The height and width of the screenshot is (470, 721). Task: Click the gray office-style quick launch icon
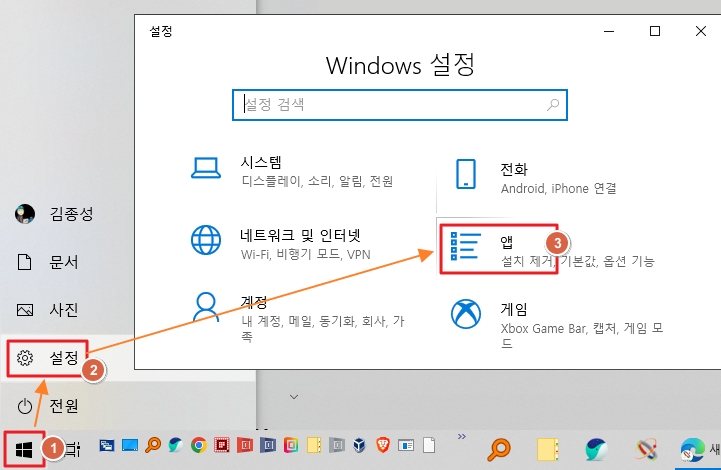point(337,445)
